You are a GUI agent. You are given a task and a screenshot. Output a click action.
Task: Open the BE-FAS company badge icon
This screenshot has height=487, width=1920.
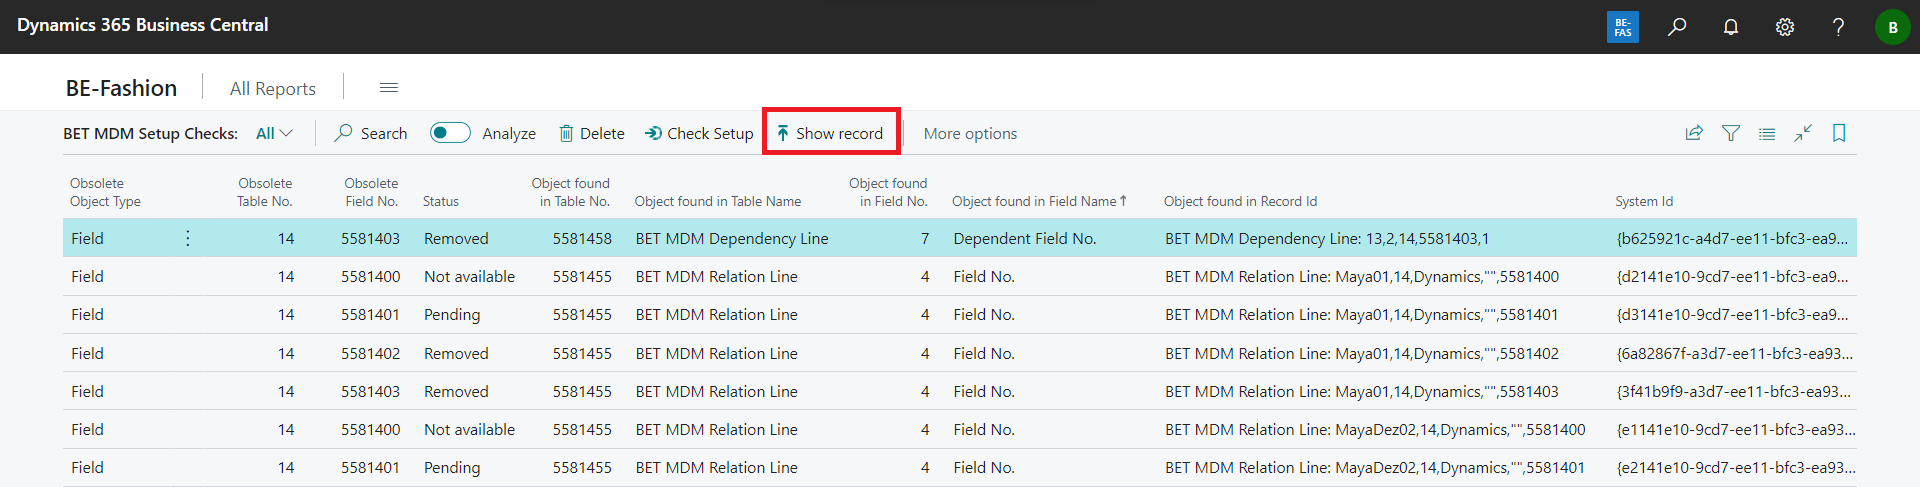pyautogui.click(x=1622, y=27)
